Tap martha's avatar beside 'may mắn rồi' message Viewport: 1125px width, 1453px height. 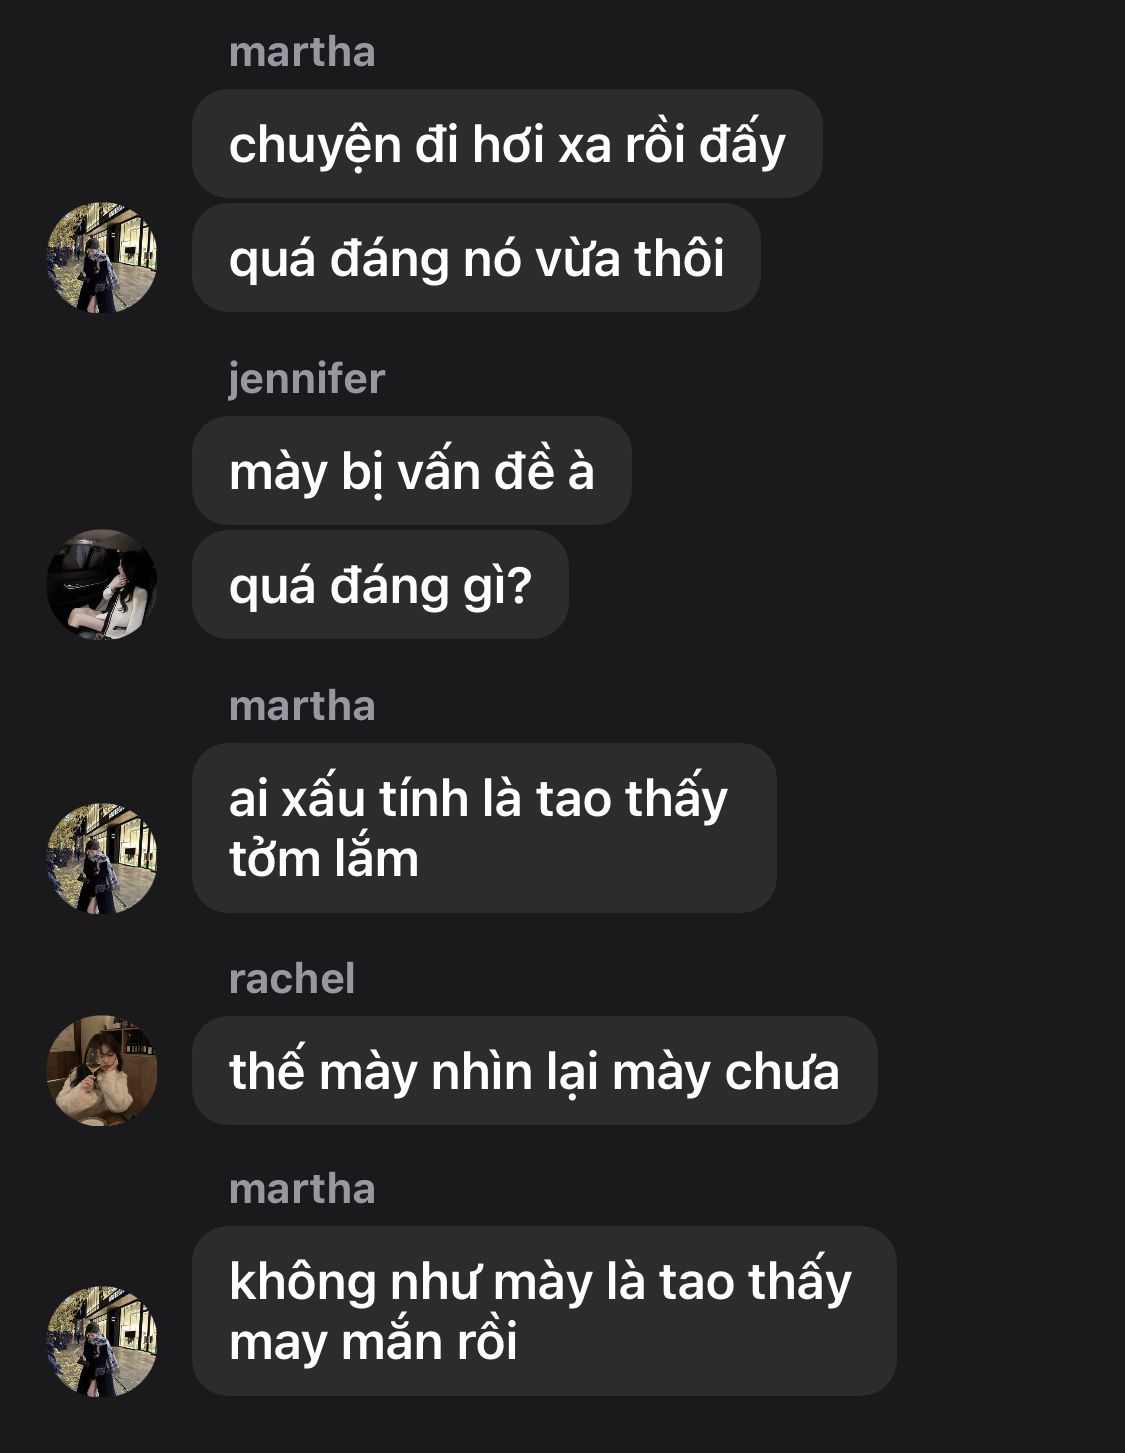[x=102, y=1341]
